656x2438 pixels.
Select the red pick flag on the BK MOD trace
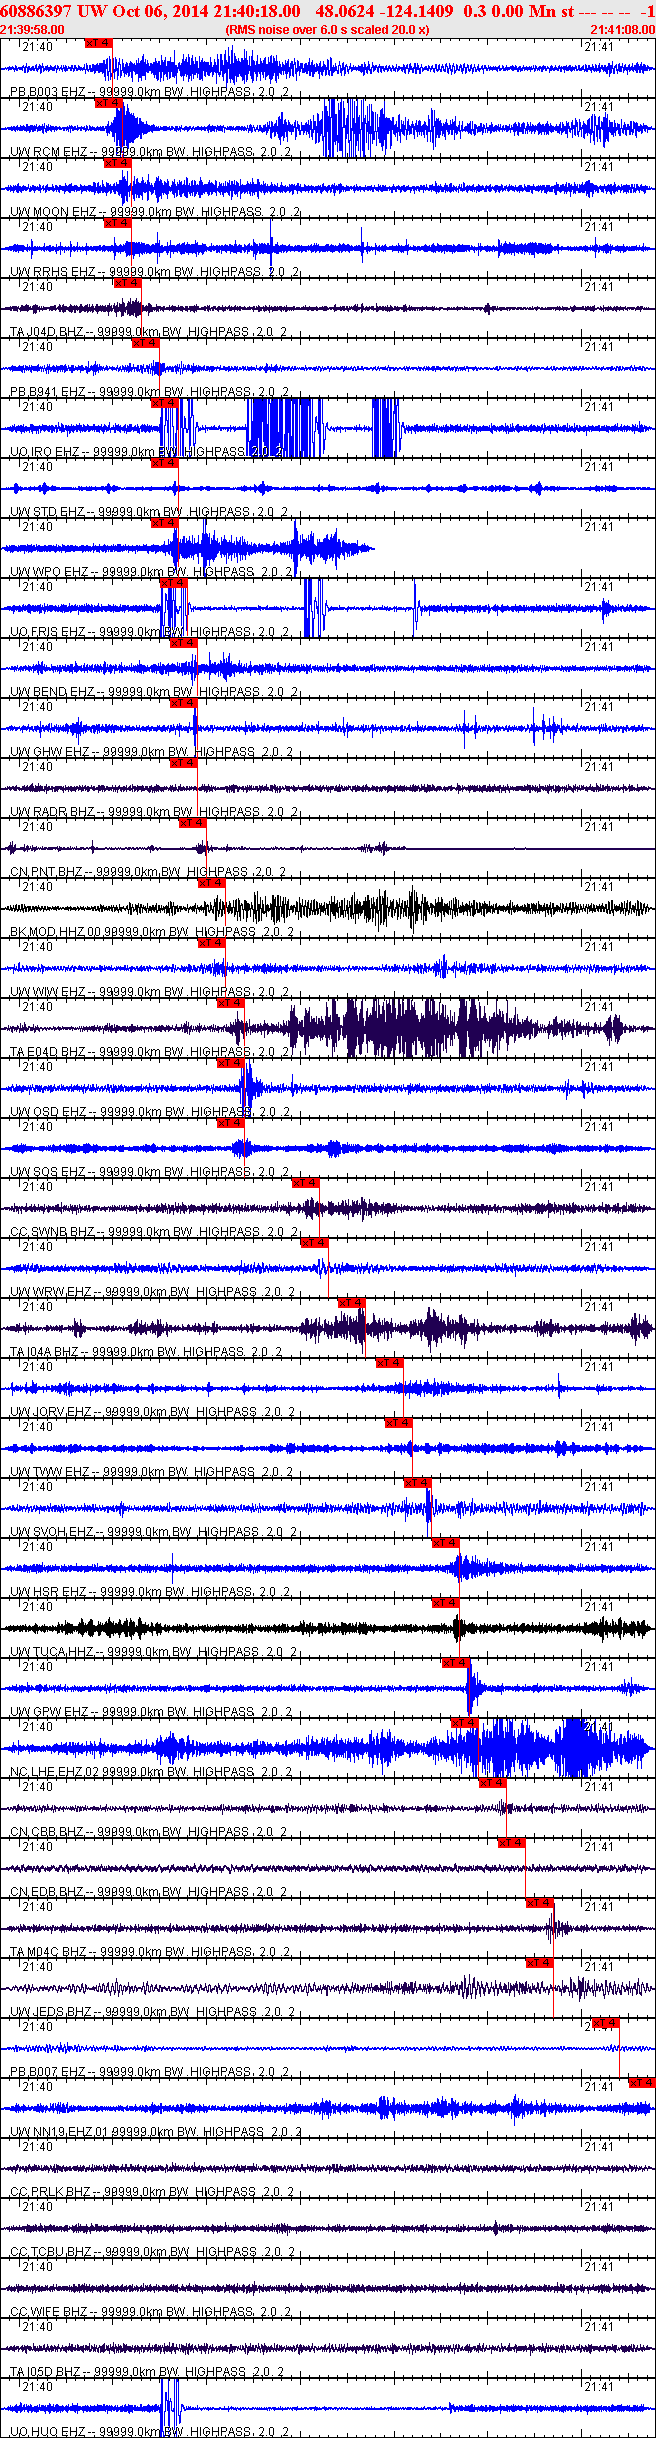[x=211, y=883]
